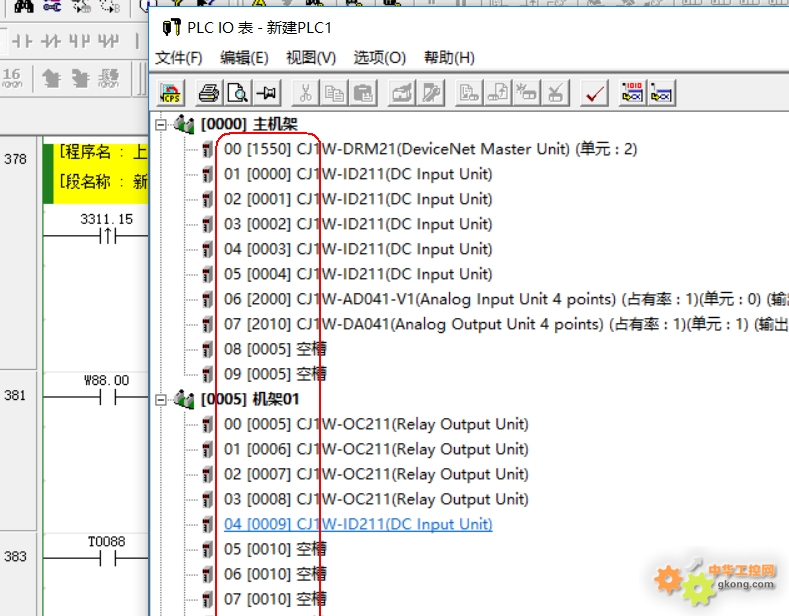Click the unit setup icon right of Paste
789x616 pixels.
click(x=402, y=93)
